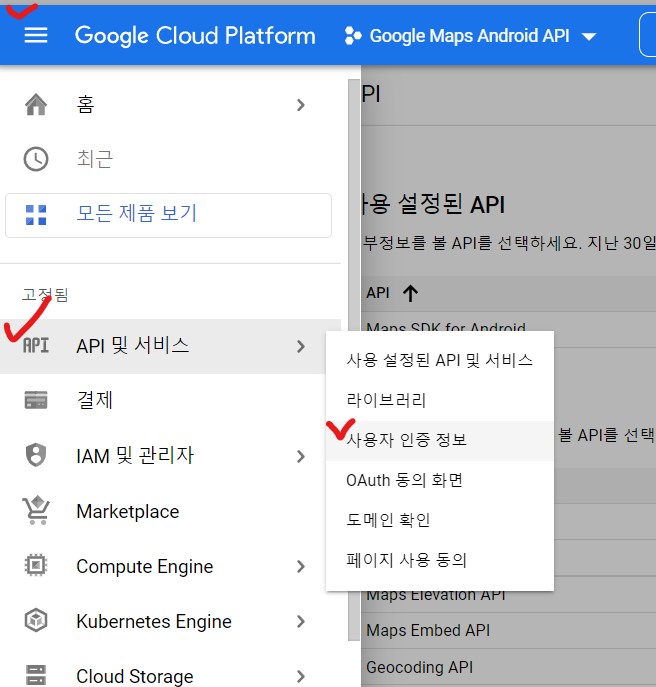Click the Cloud Storage icon
Screen dimensions: 656x687
(x=36, y=675)
